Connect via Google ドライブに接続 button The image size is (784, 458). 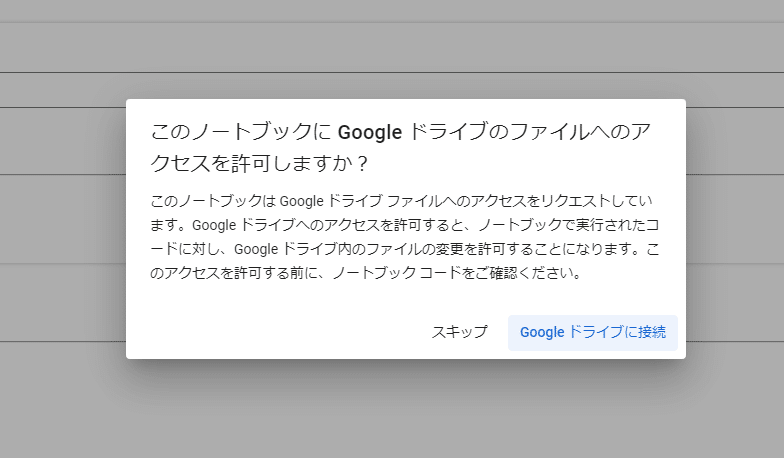pos(592,332)
